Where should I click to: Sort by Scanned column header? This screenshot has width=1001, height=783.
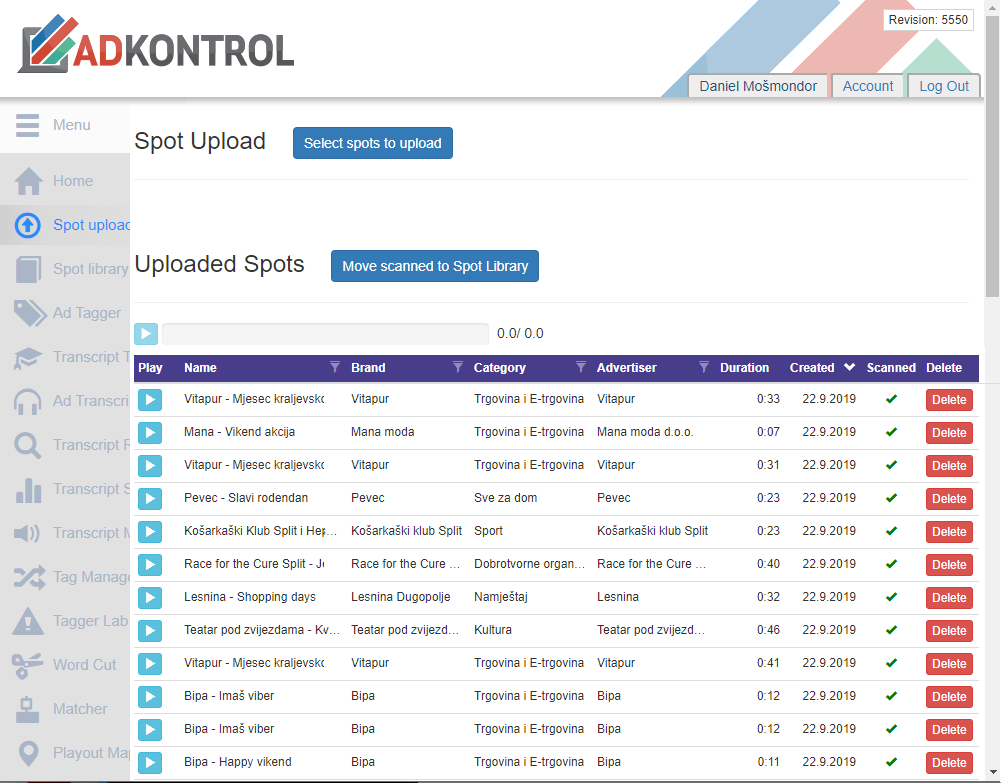click(891, 368)
